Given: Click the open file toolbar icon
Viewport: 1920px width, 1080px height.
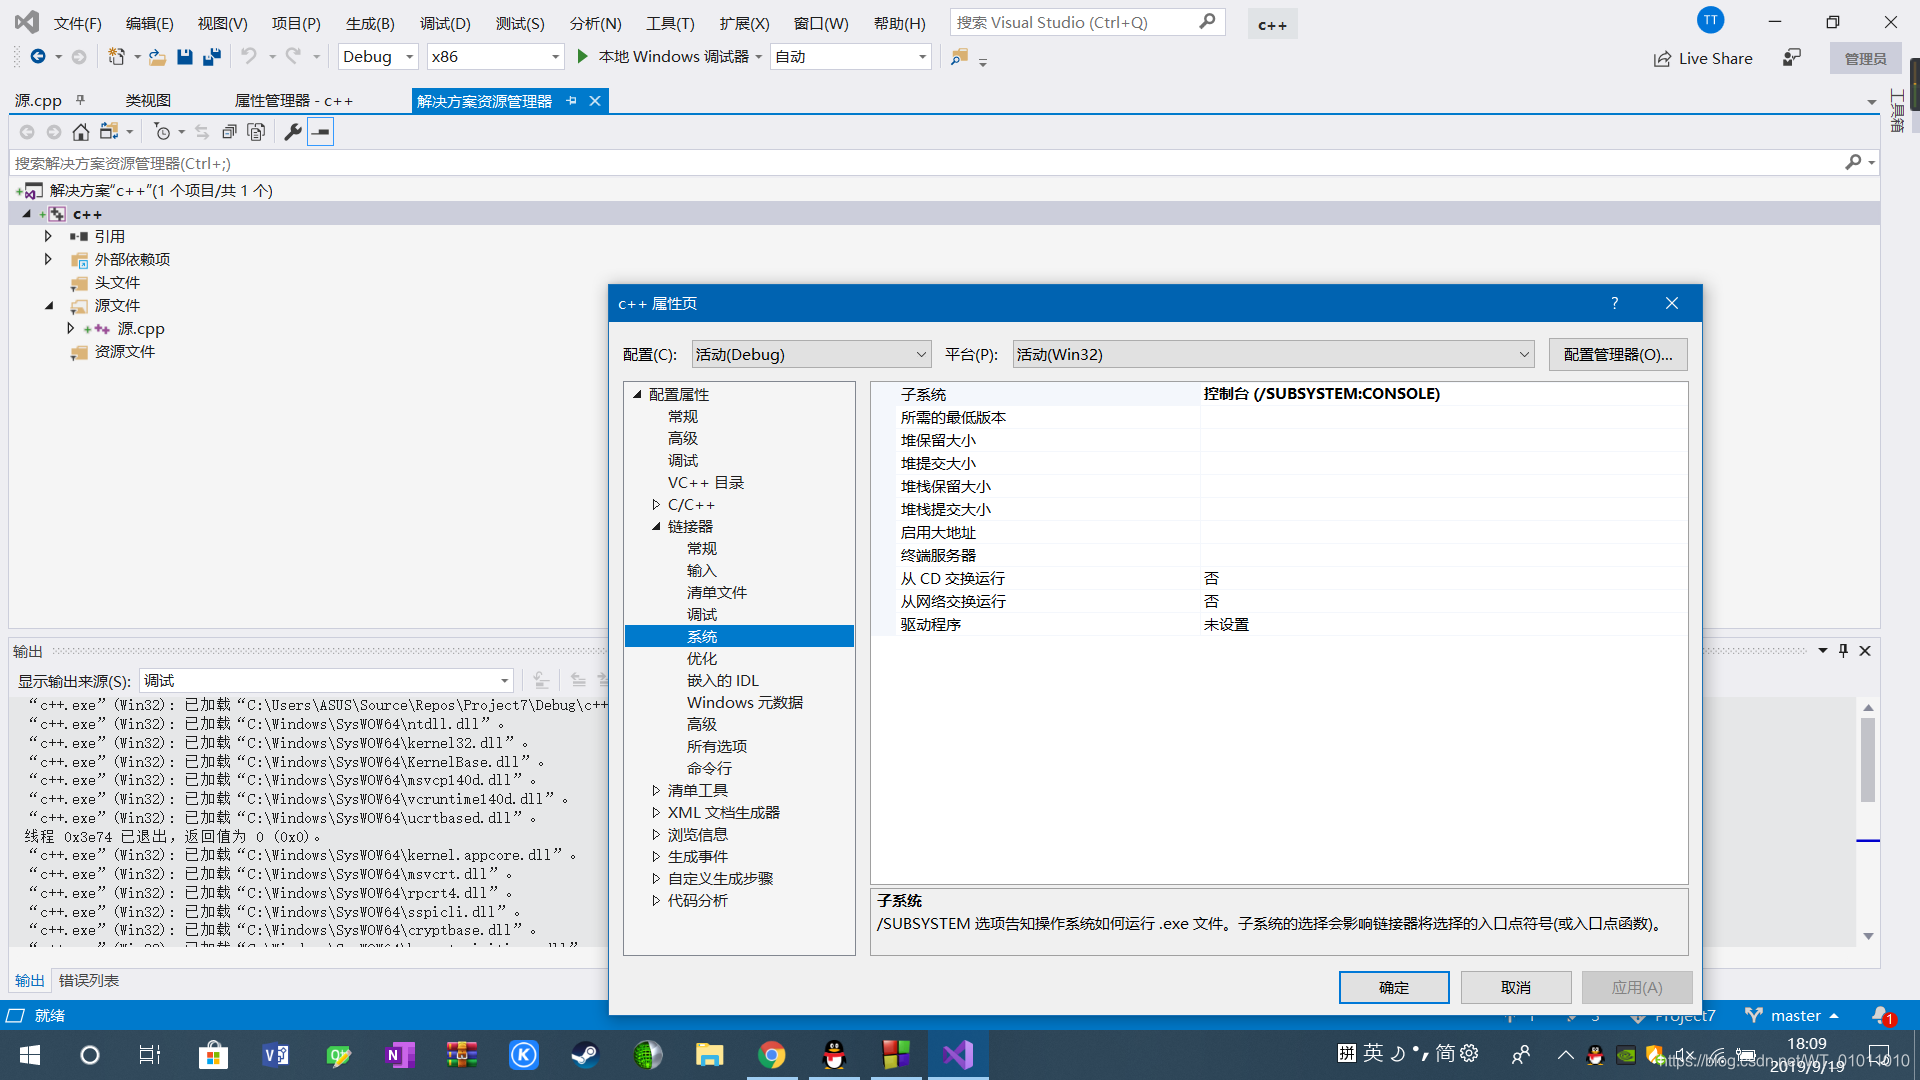Looking at the screenshot, I should point(157,57).
